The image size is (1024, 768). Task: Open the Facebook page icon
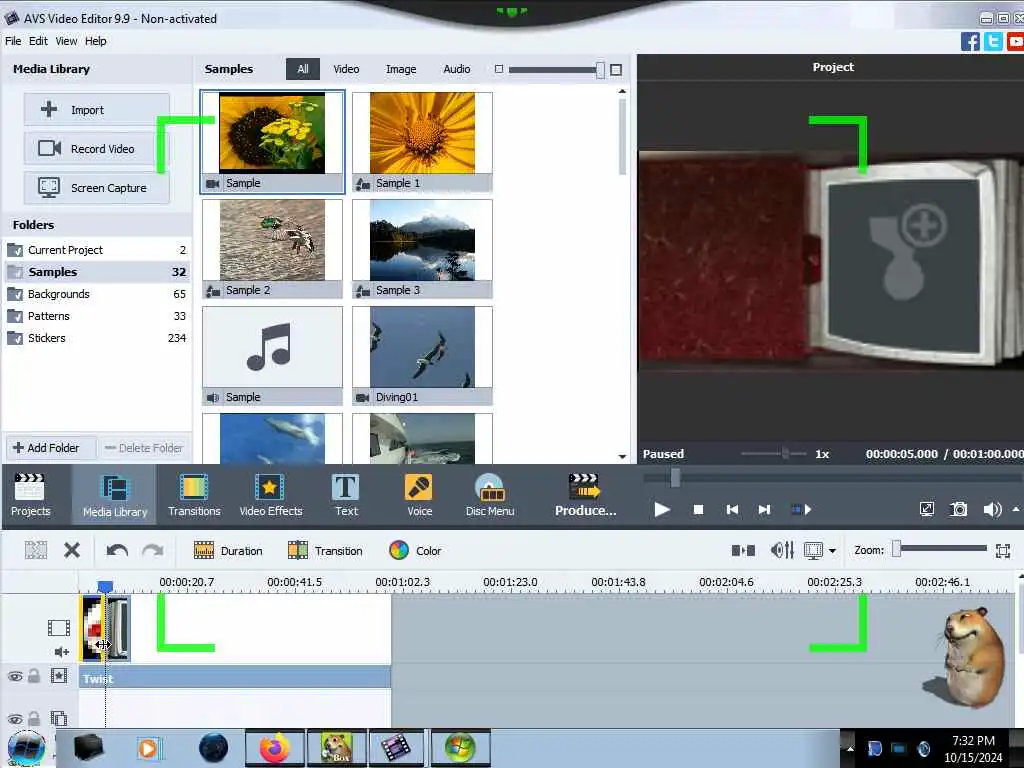click(x=970, y=41)
